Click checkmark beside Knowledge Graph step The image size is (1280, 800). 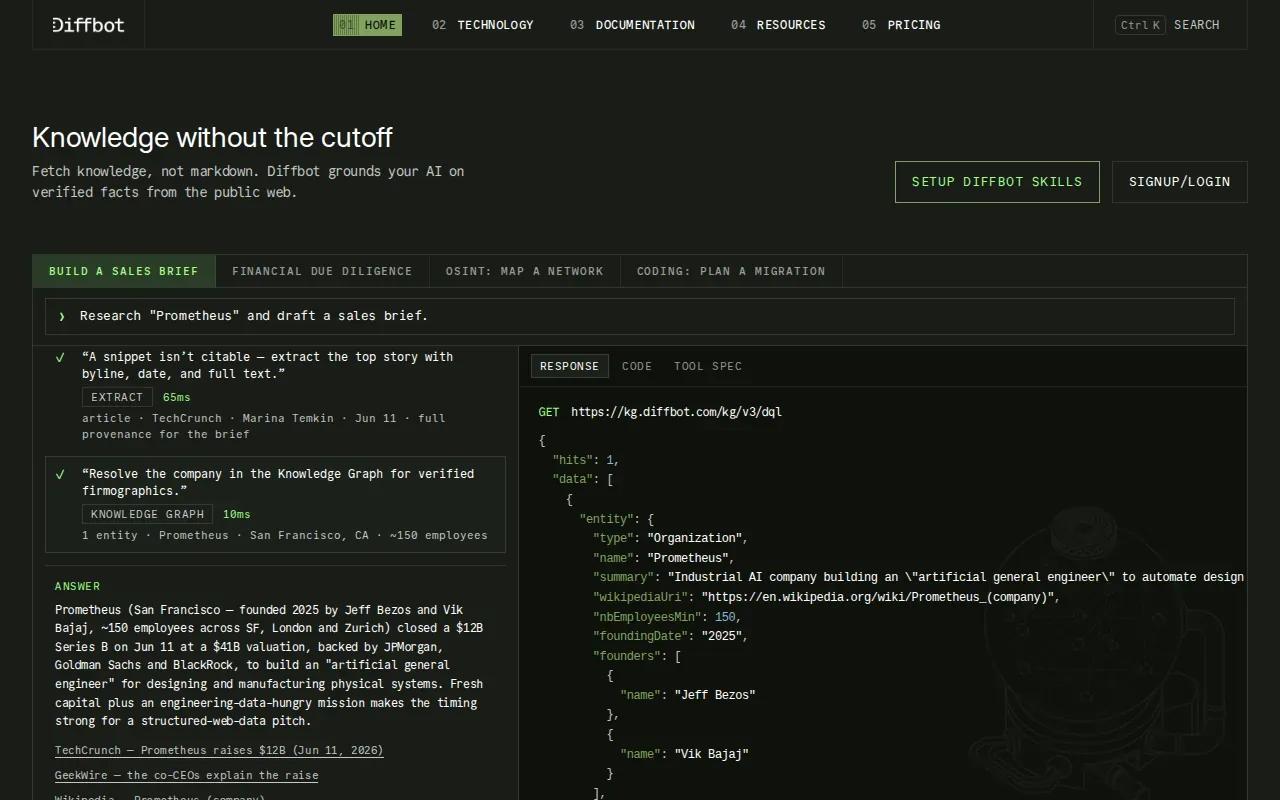click(60, 474)
